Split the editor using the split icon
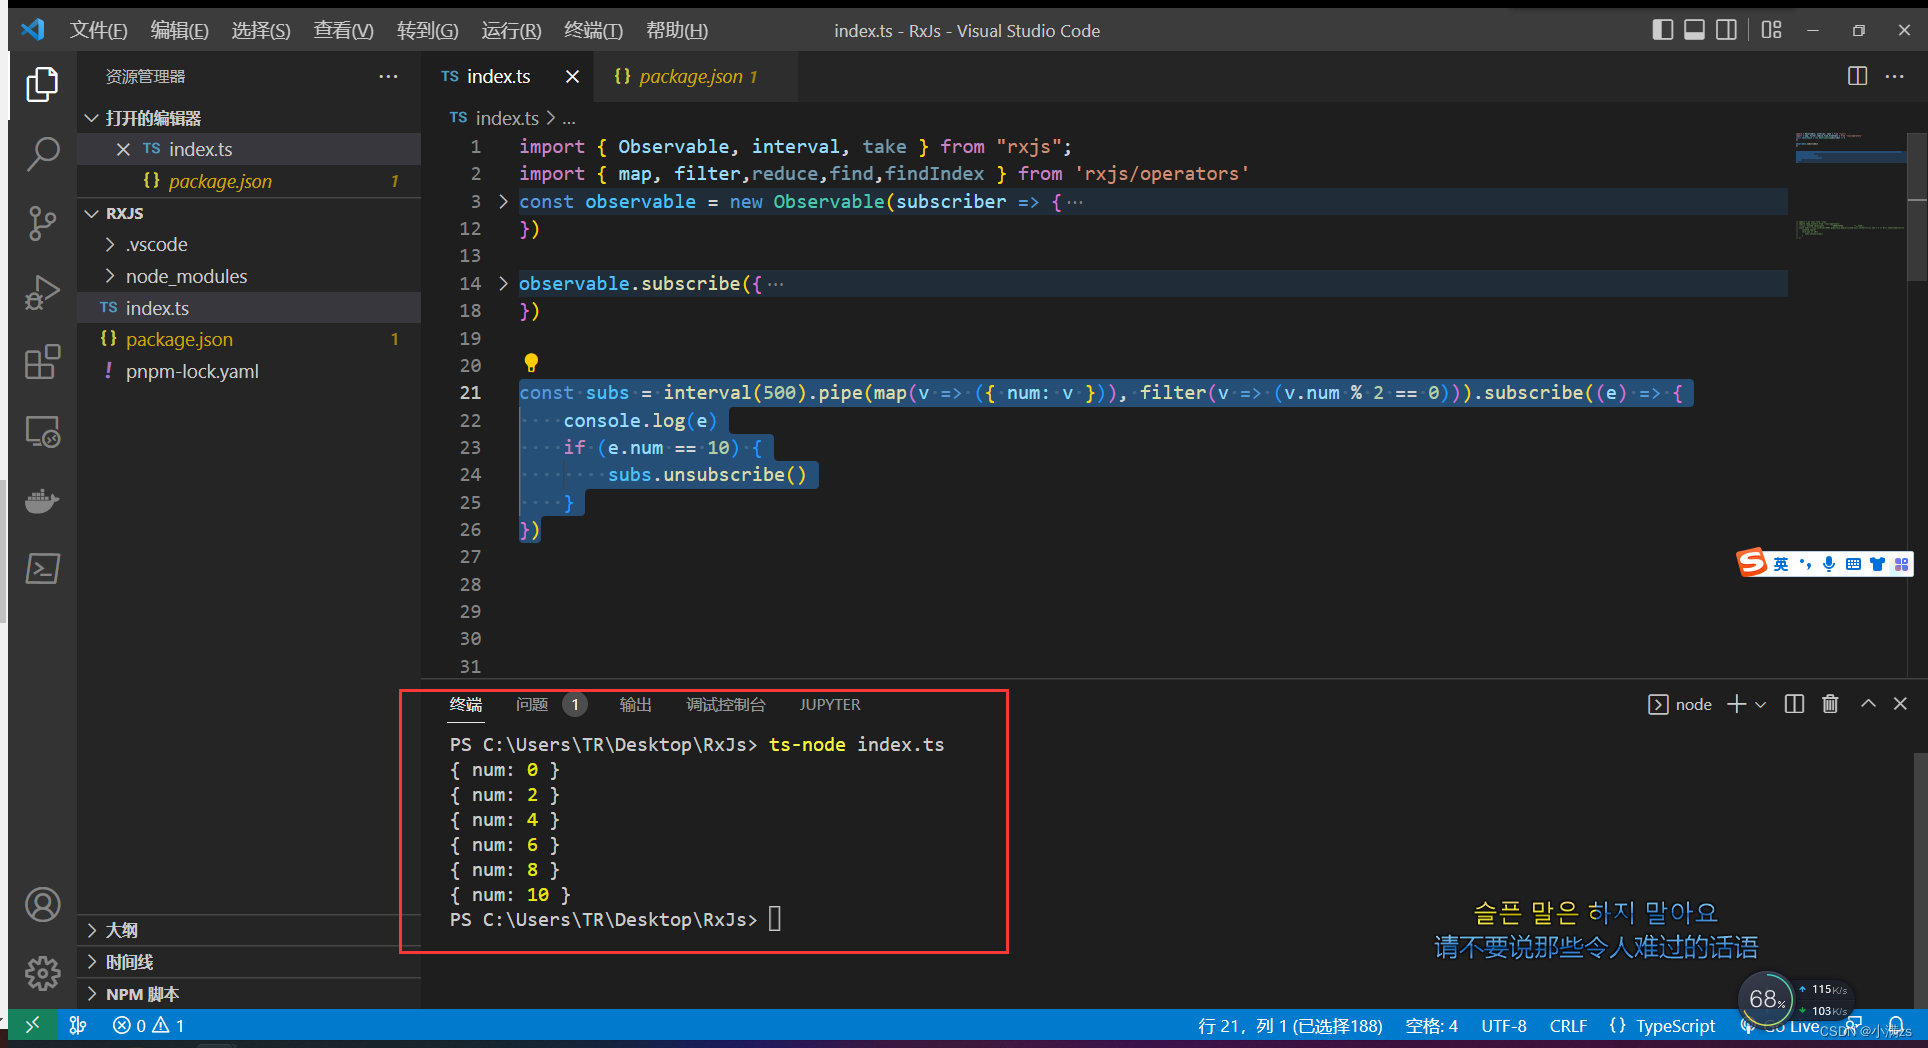The image size is (1928, 1048). coord(1857,76)
